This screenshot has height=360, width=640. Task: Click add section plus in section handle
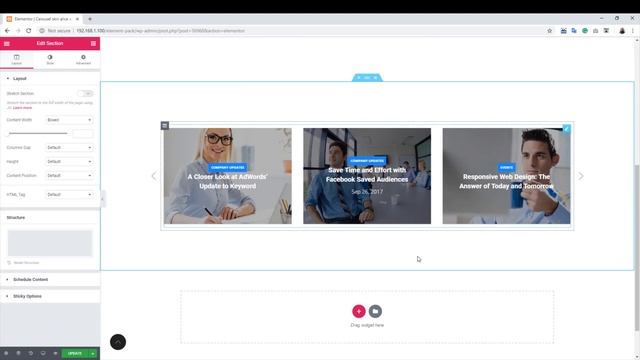tap(359, 78)
